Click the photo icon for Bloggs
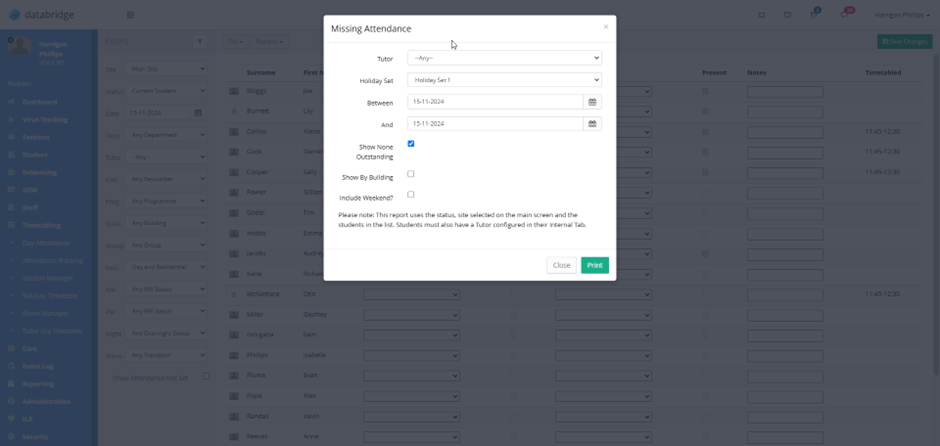Image resolution: width=940 pixels, height=446 pixels. 234,91
